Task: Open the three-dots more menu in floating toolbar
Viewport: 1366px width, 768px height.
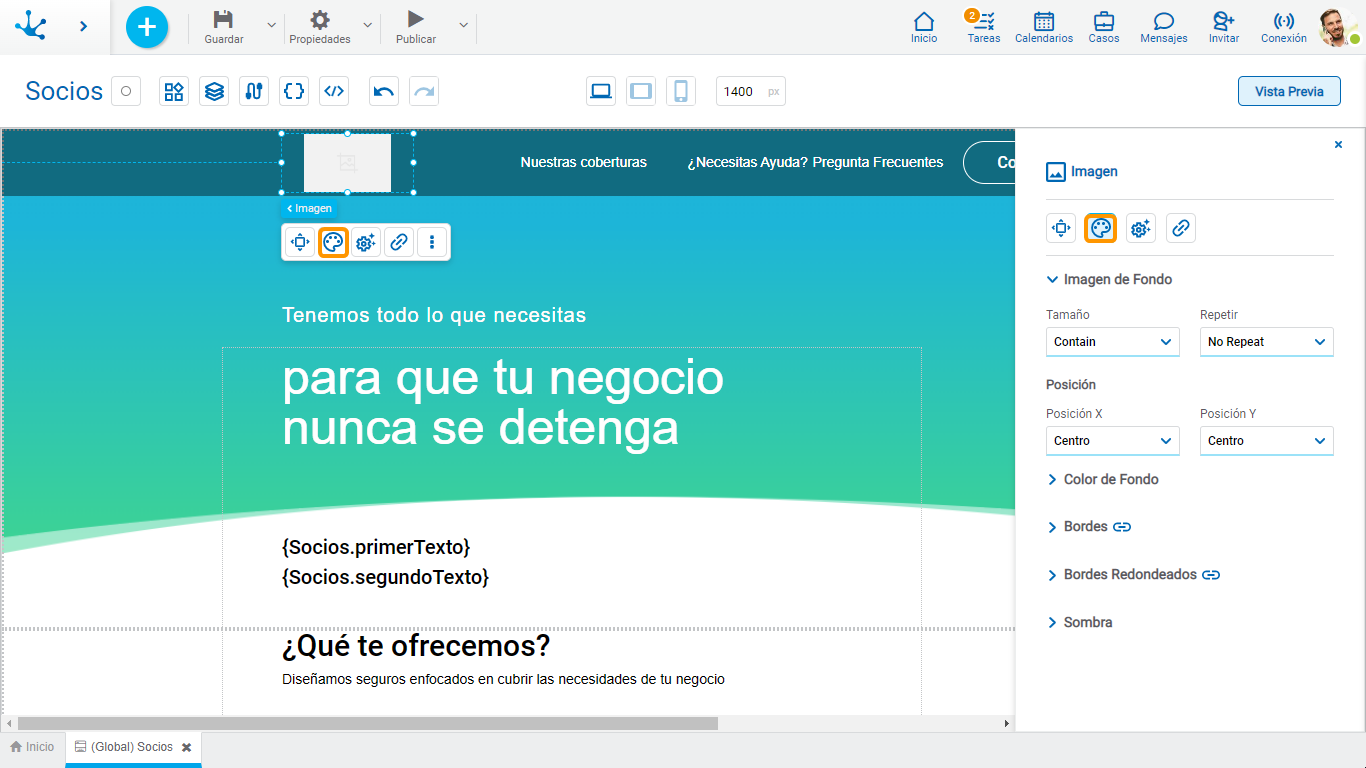Action: tap(432, 242)
